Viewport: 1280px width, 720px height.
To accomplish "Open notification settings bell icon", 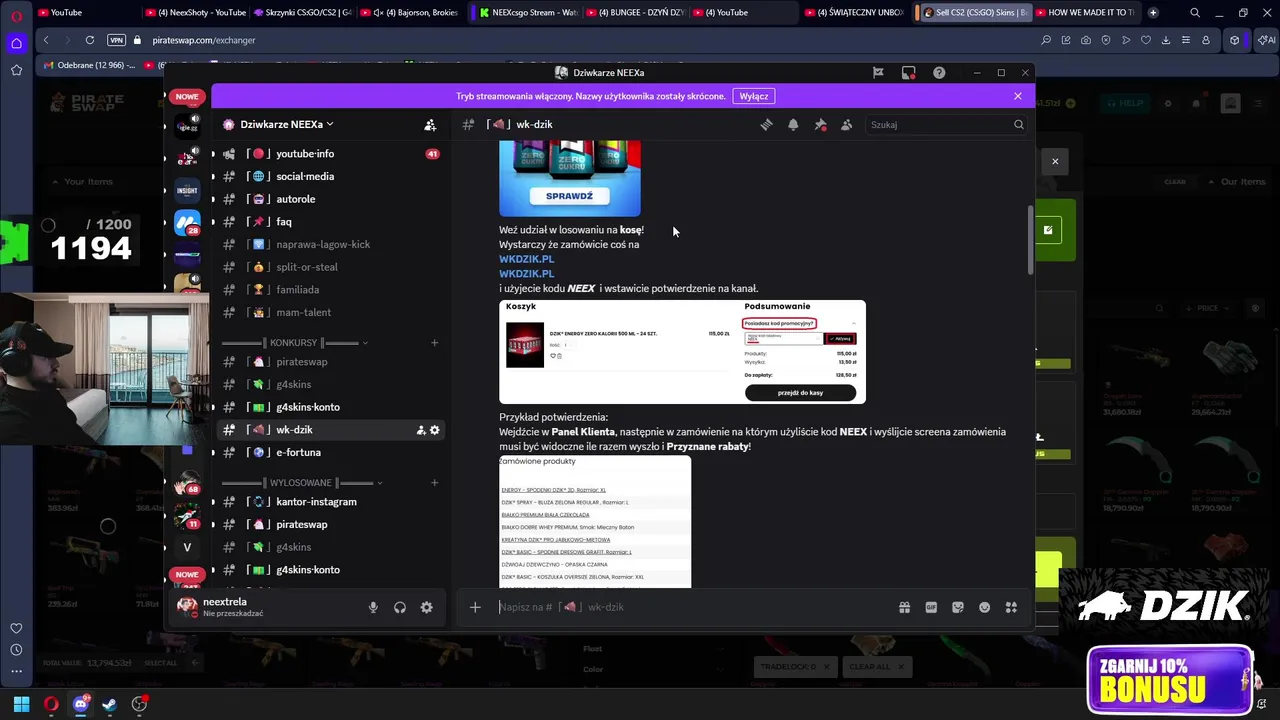I will pos(793,125).
